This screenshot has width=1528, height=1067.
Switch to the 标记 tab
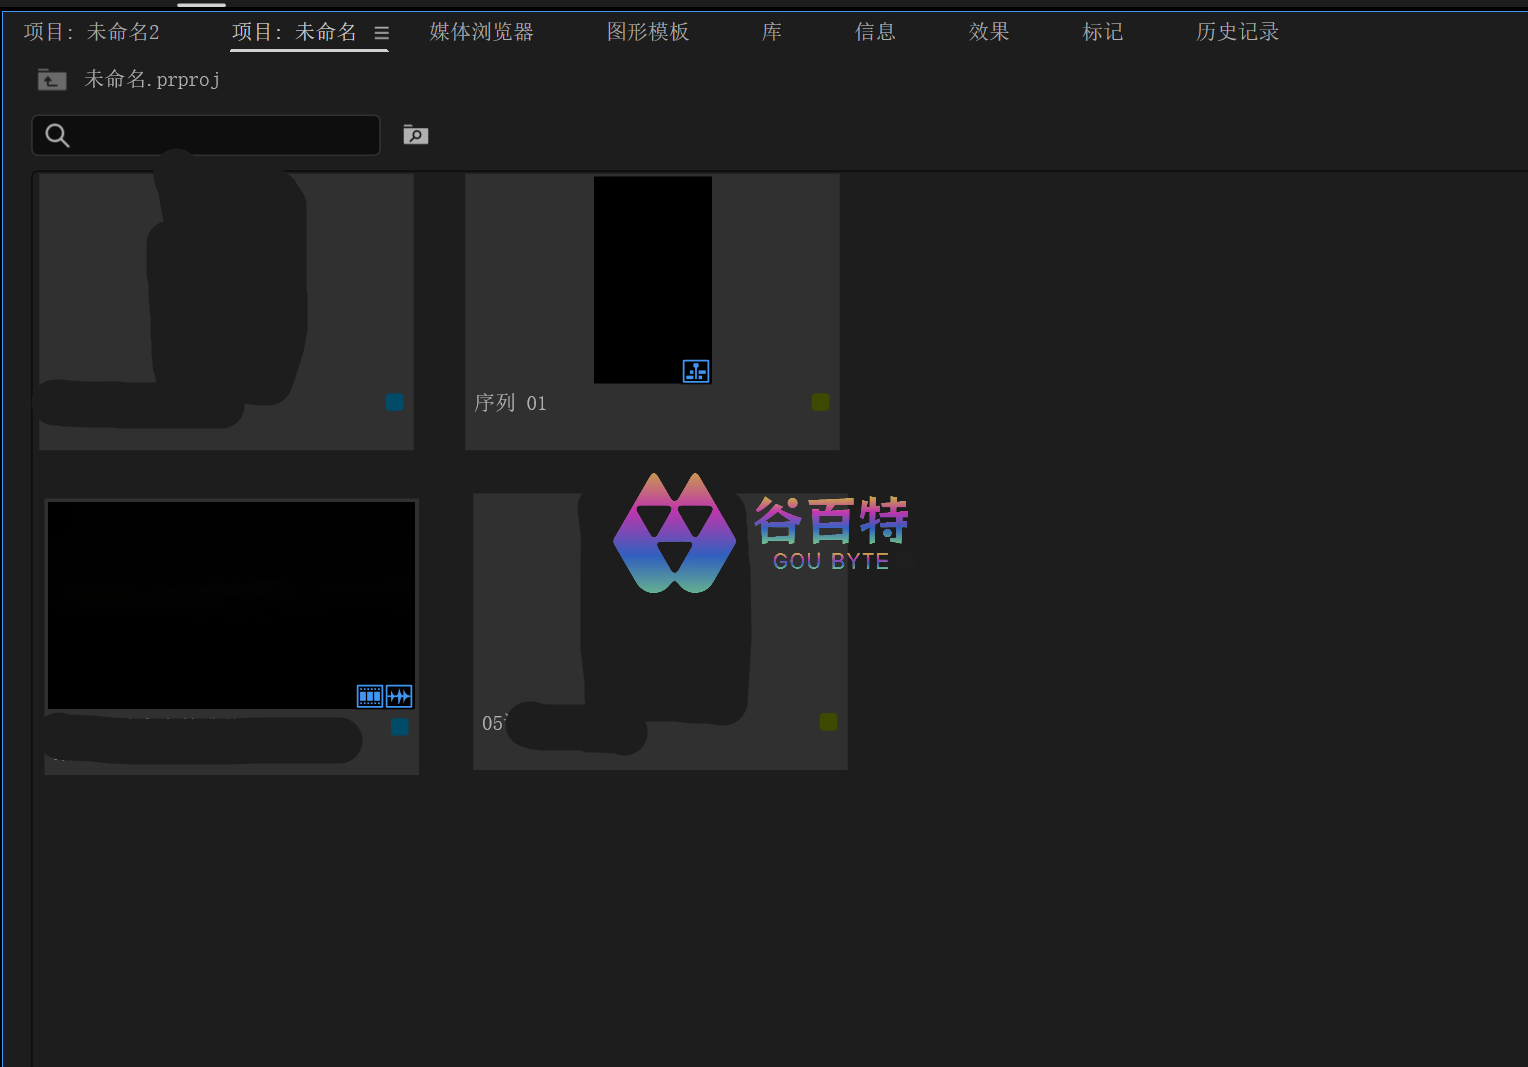click(1103, 32)
